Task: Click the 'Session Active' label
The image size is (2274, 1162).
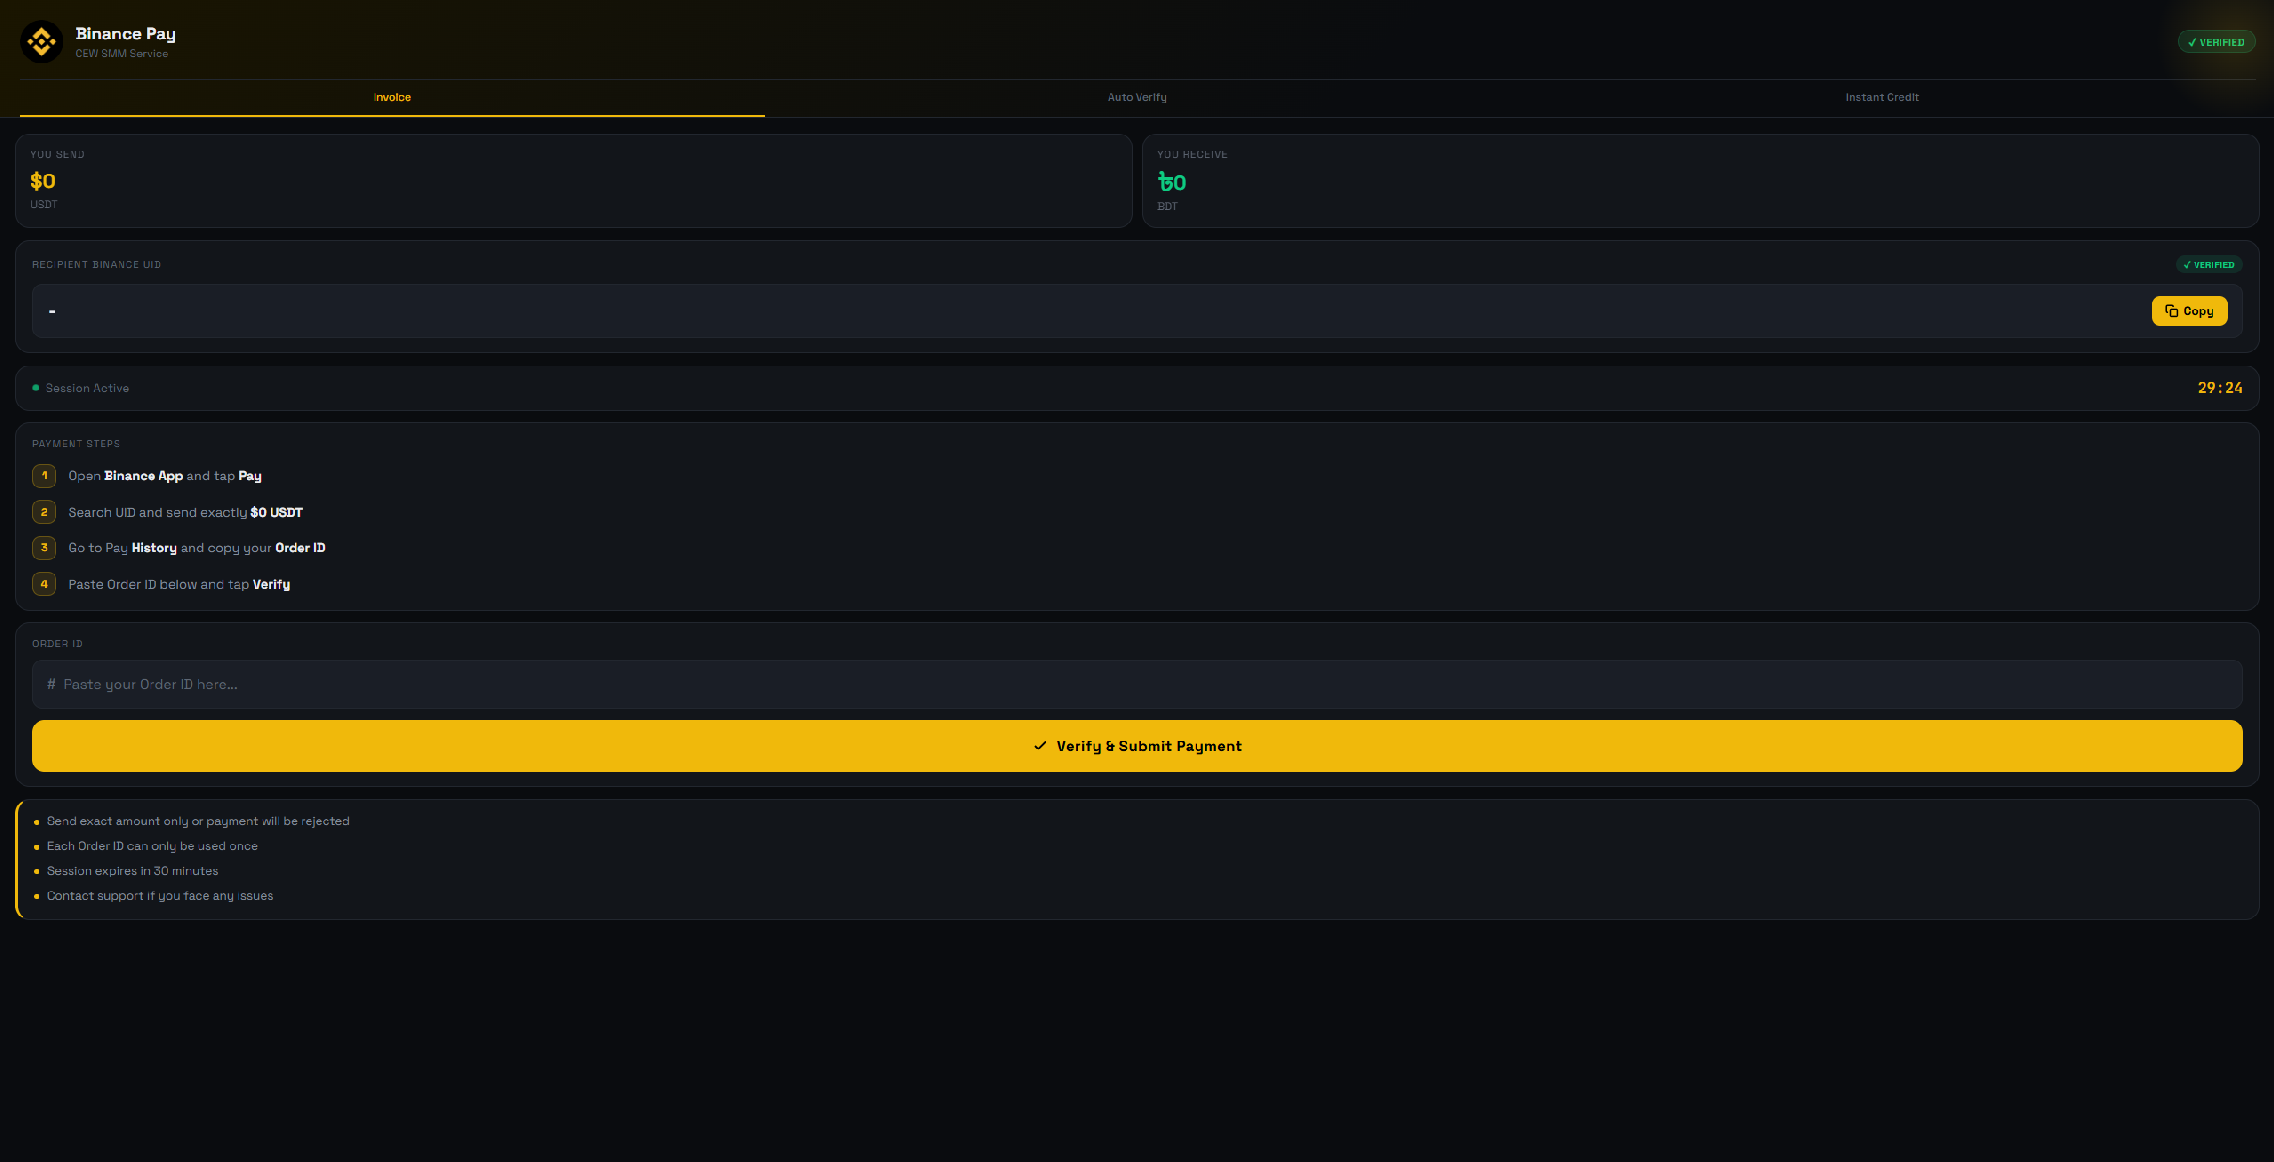Action: [x=87, y=388]
